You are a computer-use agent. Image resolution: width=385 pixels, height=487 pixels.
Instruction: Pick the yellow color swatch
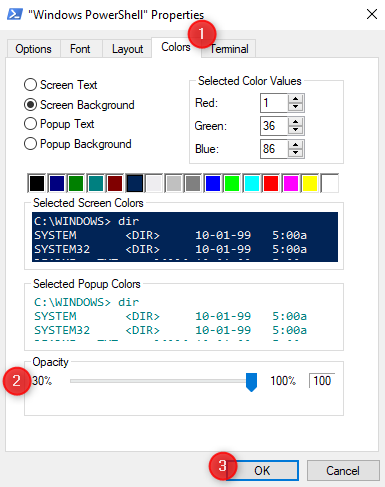click(x=310, y=183)
